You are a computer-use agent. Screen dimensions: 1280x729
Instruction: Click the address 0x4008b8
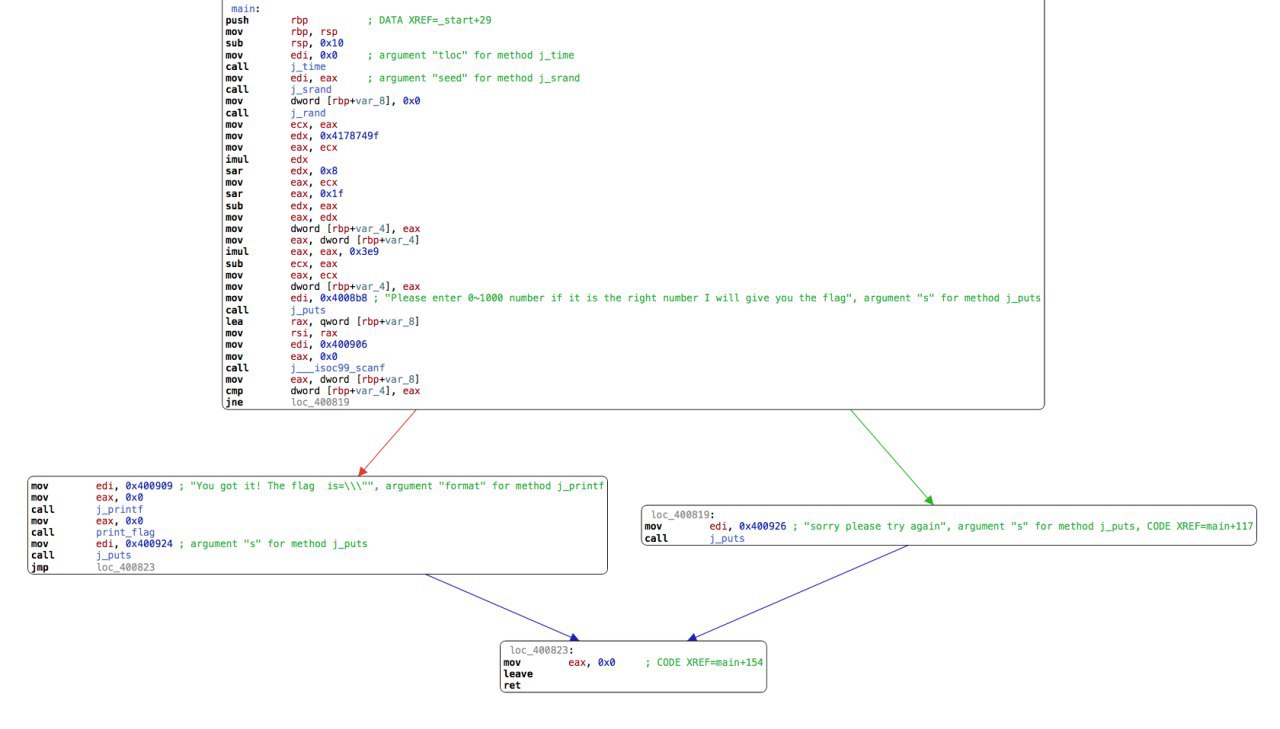point(344,298)
